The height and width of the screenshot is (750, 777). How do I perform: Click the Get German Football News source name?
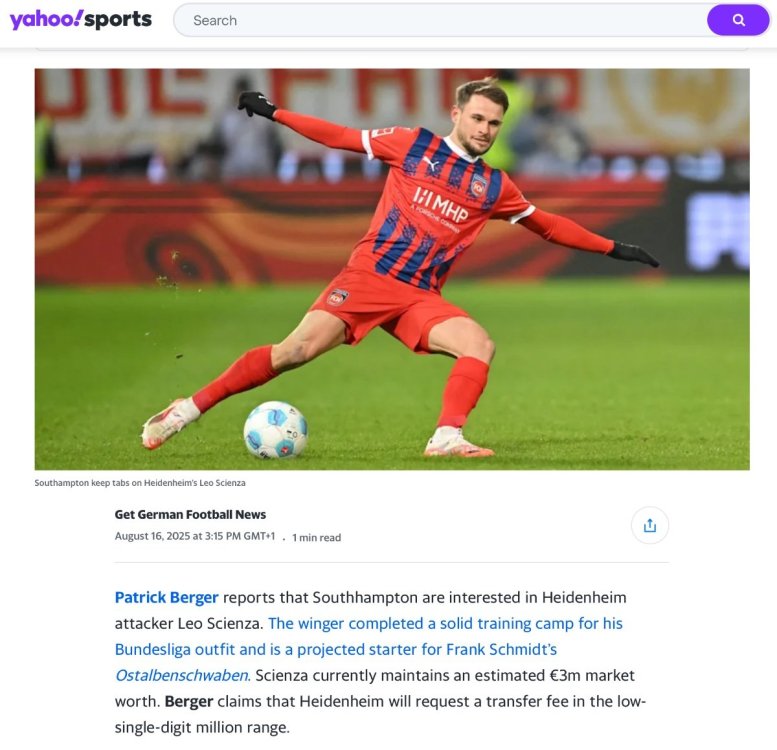190,515
